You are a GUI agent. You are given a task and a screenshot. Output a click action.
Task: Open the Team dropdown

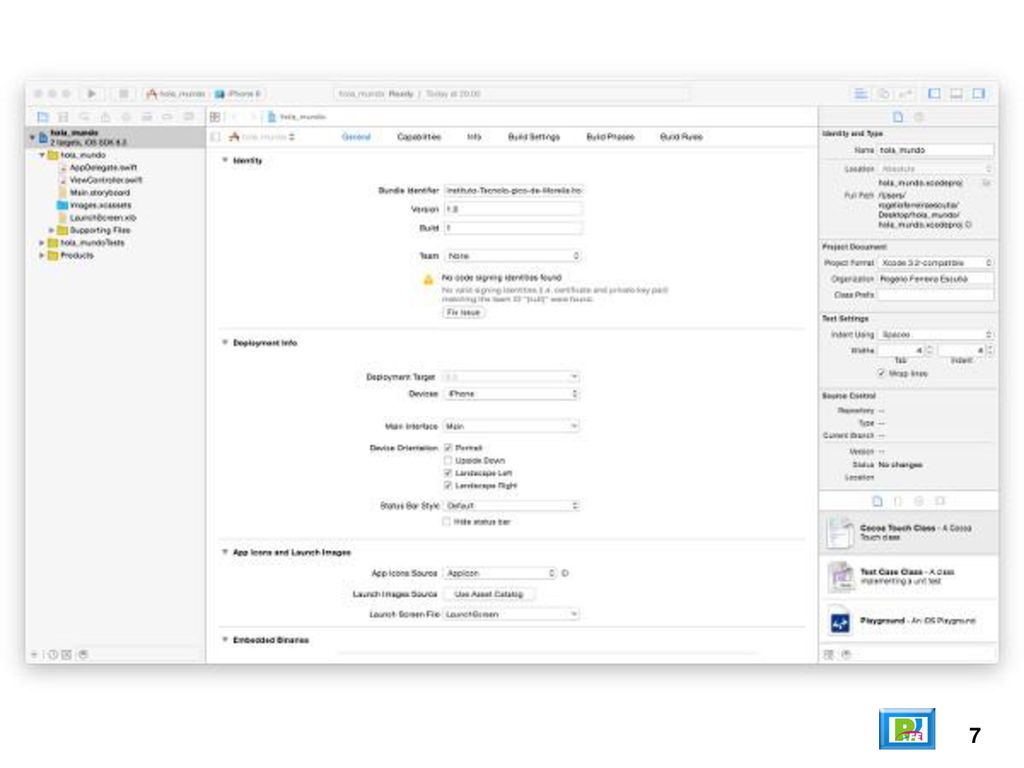[x=513, y=256]
